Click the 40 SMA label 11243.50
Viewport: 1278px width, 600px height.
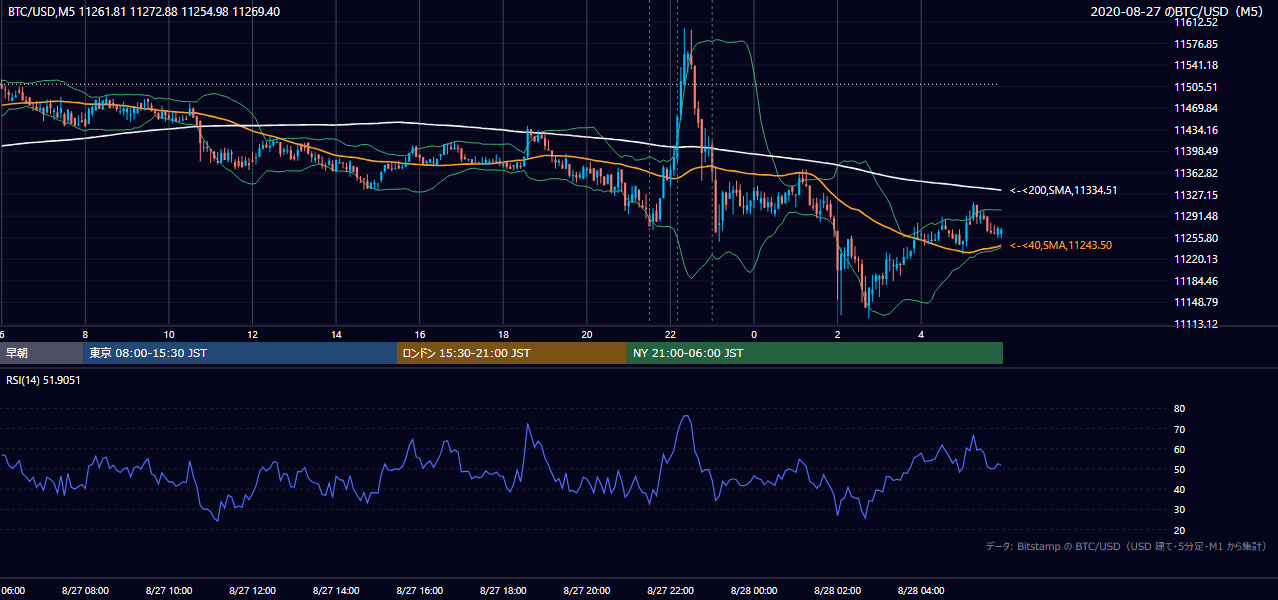1060,245
